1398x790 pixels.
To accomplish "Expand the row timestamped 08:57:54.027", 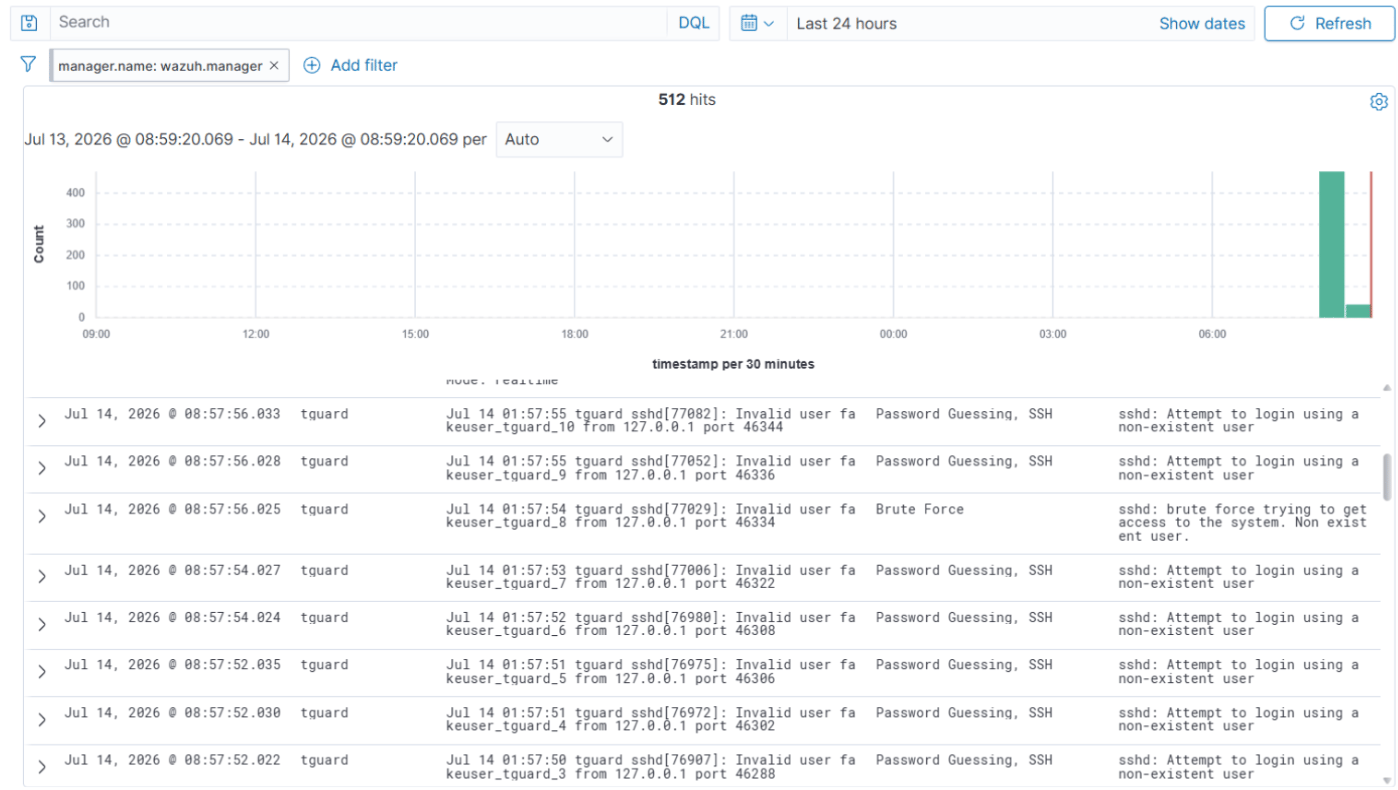I will [x=41, y=577].
